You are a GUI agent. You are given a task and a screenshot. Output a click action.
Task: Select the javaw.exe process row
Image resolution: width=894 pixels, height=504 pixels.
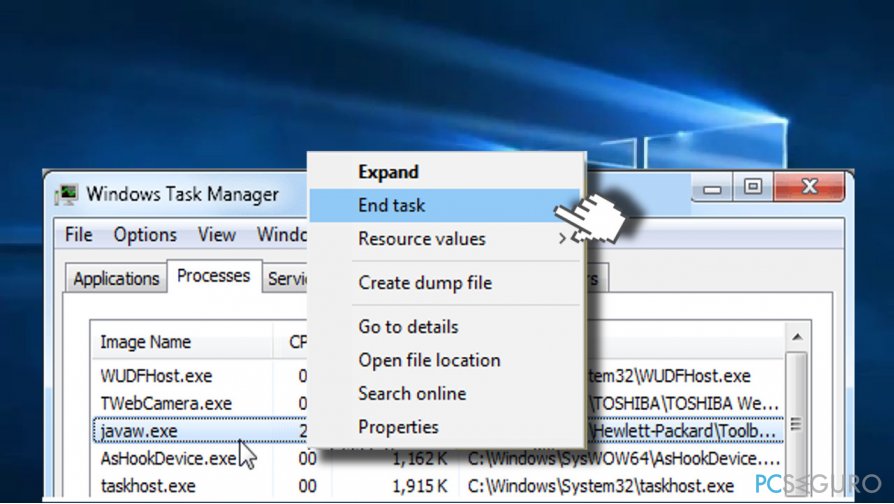pos(438,431)
